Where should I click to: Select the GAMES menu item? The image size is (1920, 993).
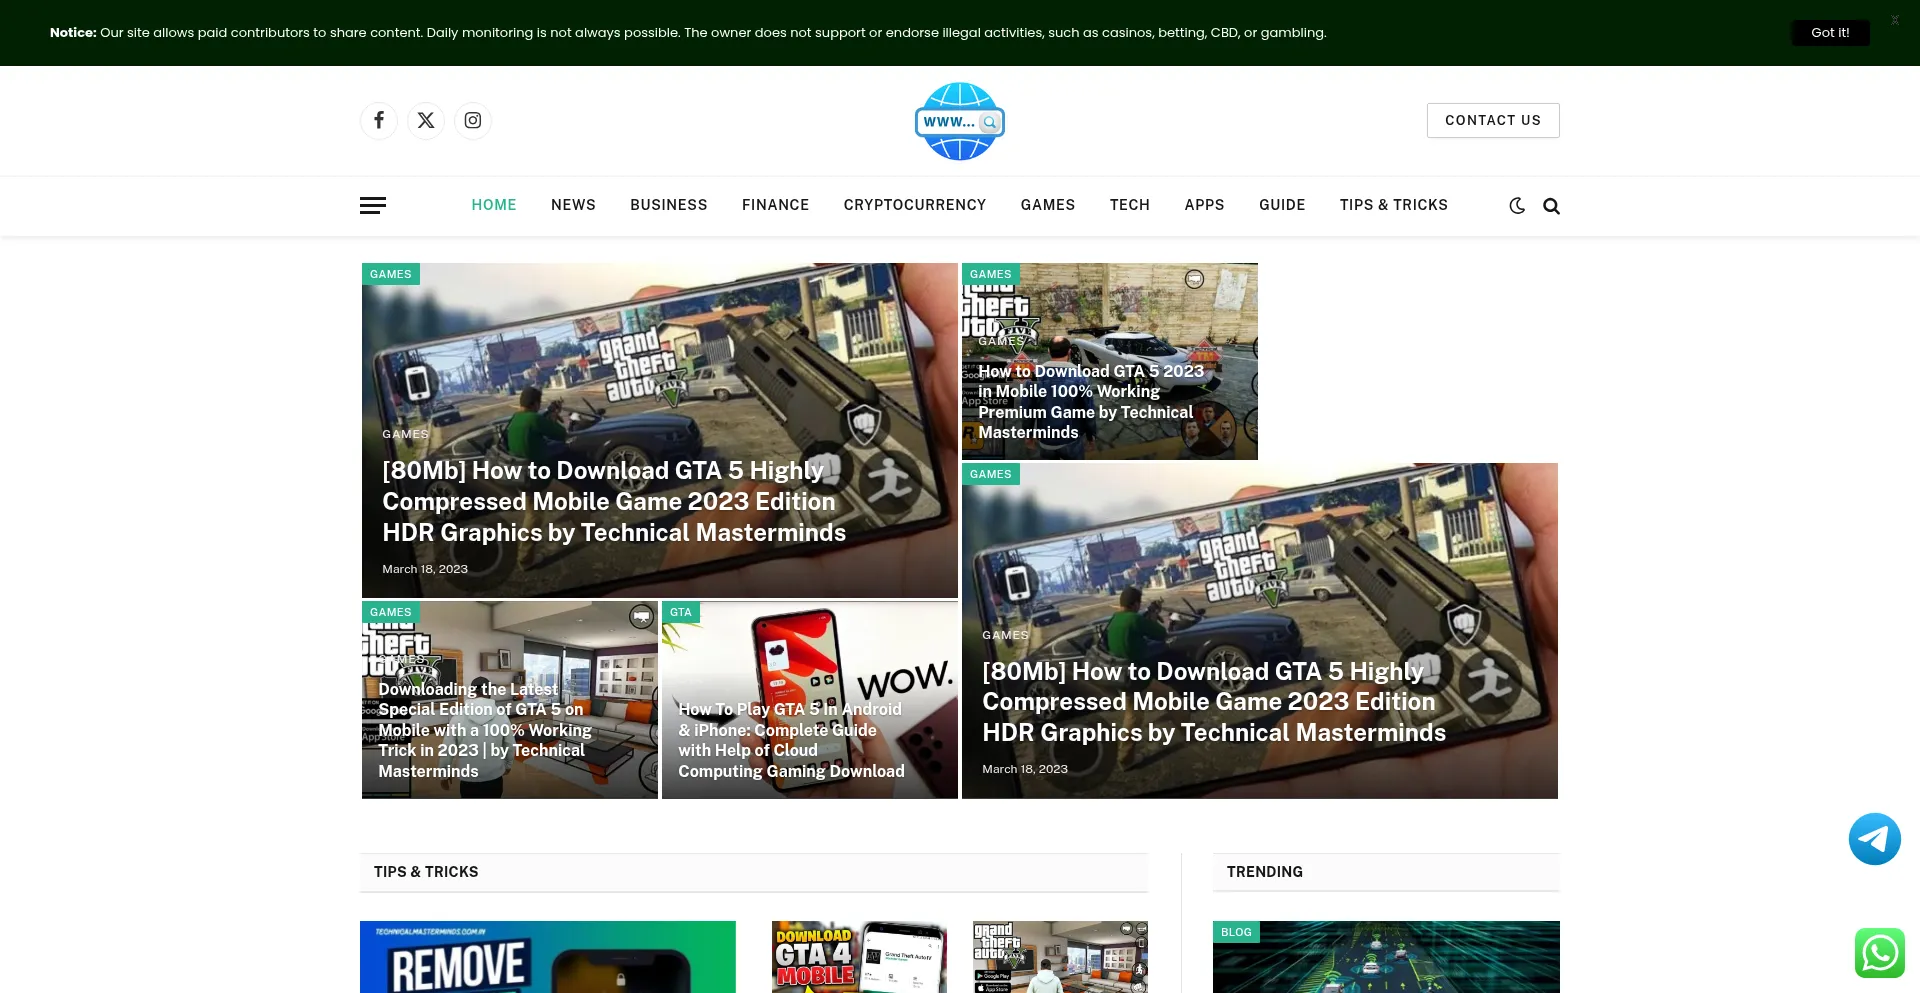pyautogui.click(x=1048, y=205)
